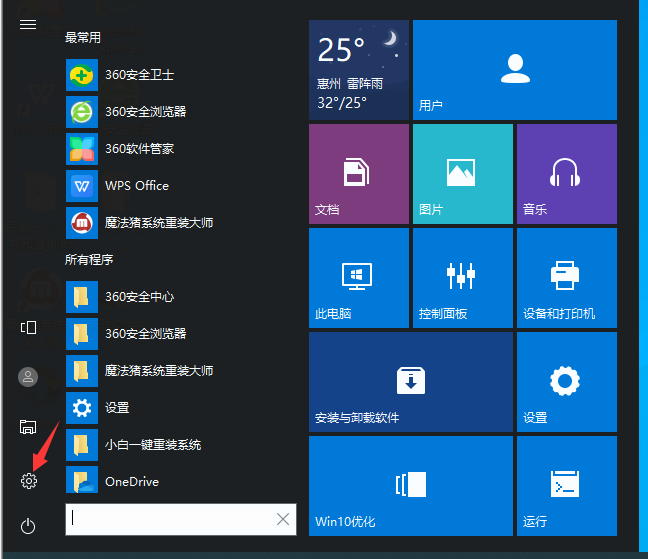The image size is (648, 559).
Task: Click the user account avatar icon
Action: click(28, 377)
